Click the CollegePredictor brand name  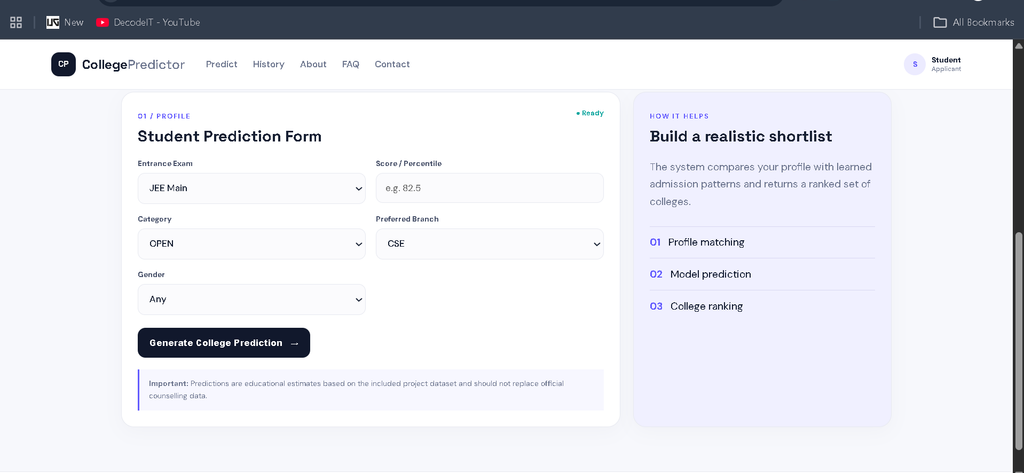click(133, 65)
